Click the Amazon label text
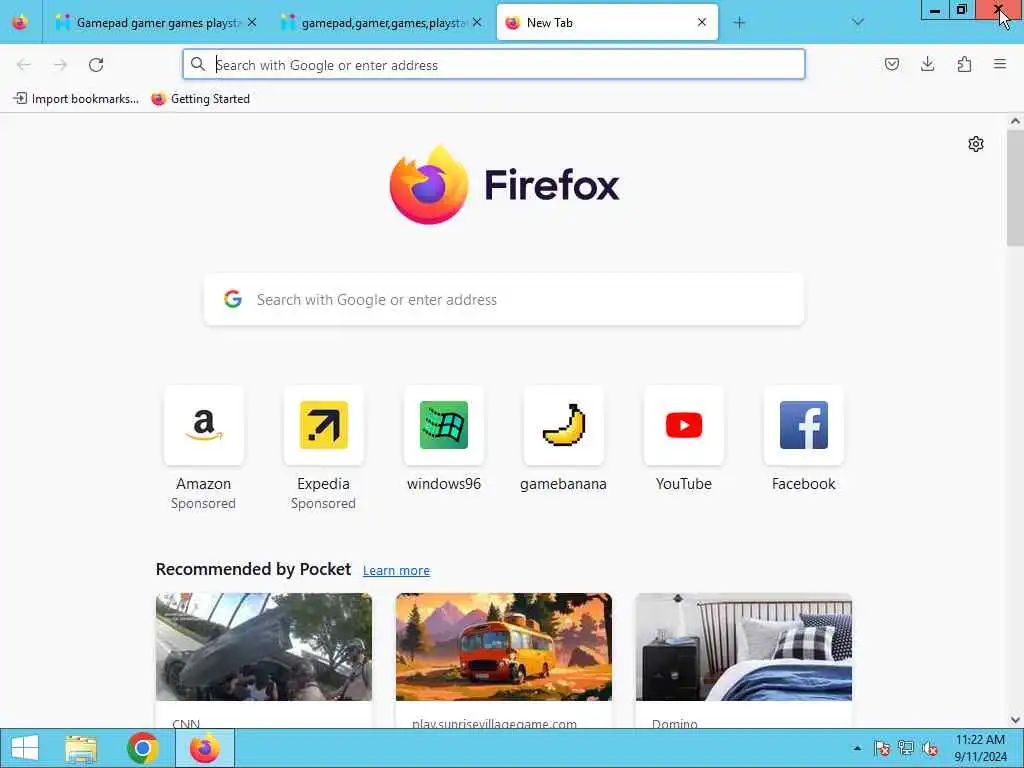The image size is (1024, 768). [x=204, y=484]
